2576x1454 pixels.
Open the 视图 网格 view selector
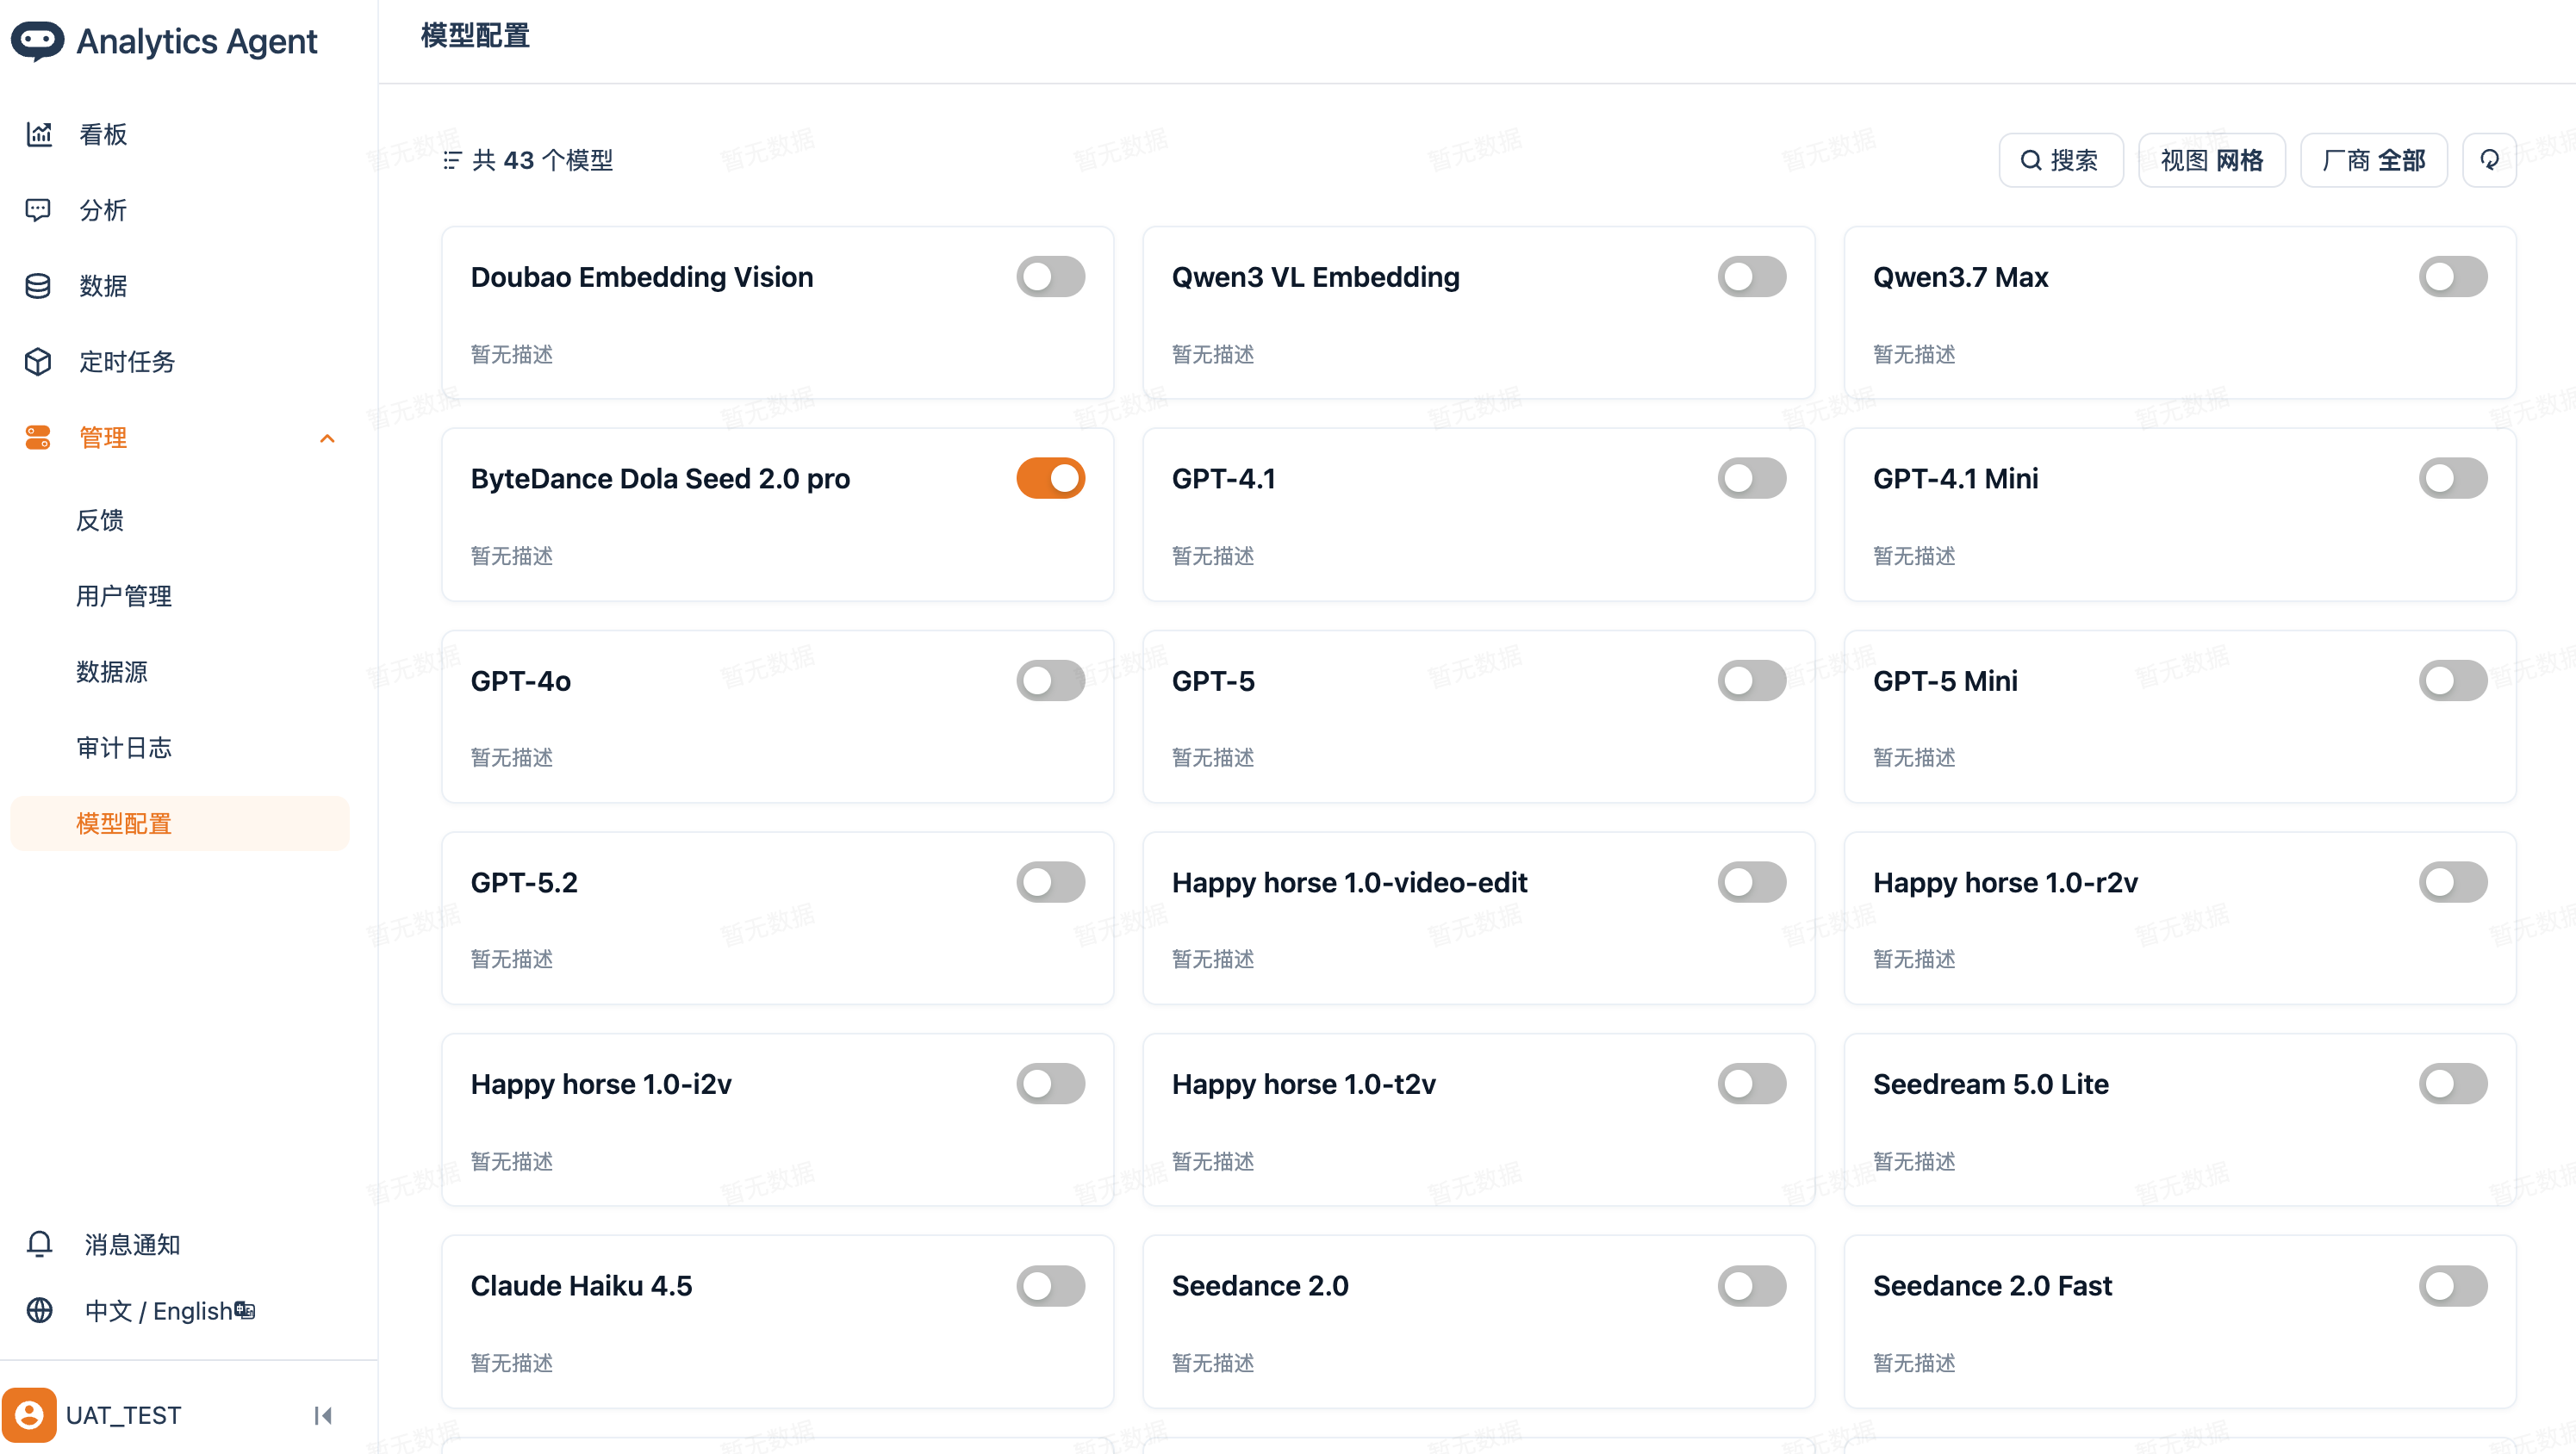tap(2211, 160)
